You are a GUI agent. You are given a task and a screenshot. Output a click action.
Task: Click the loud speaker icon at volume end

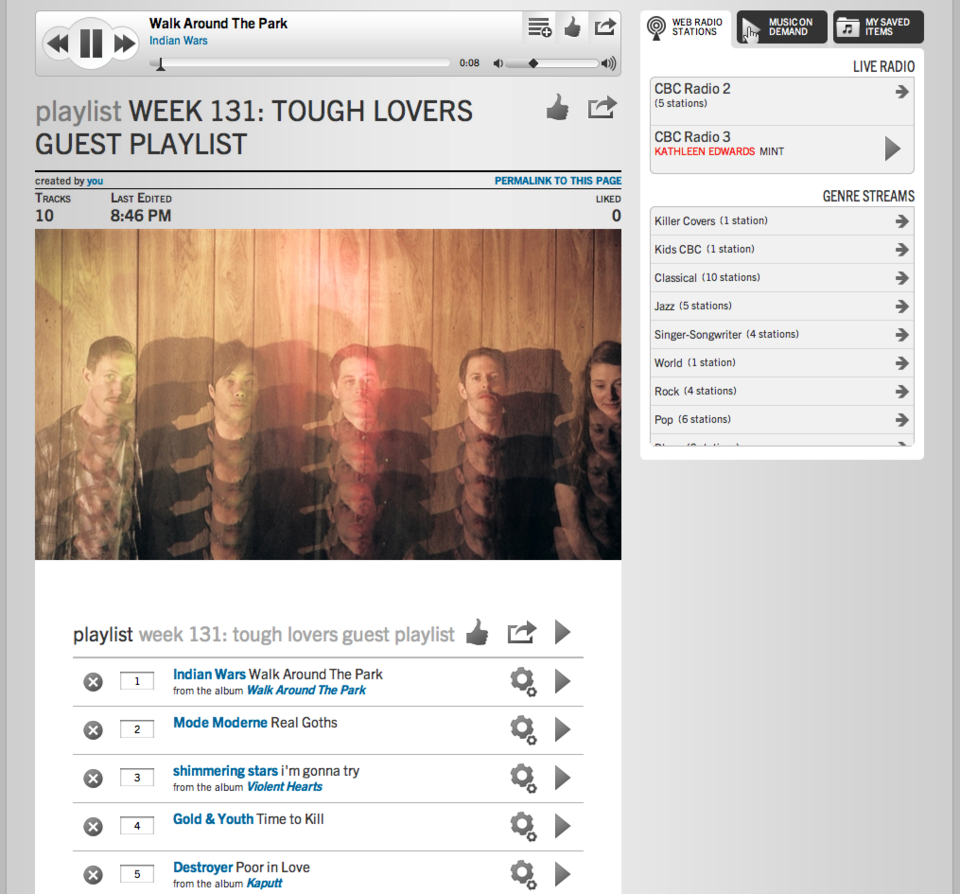[609, 63]
